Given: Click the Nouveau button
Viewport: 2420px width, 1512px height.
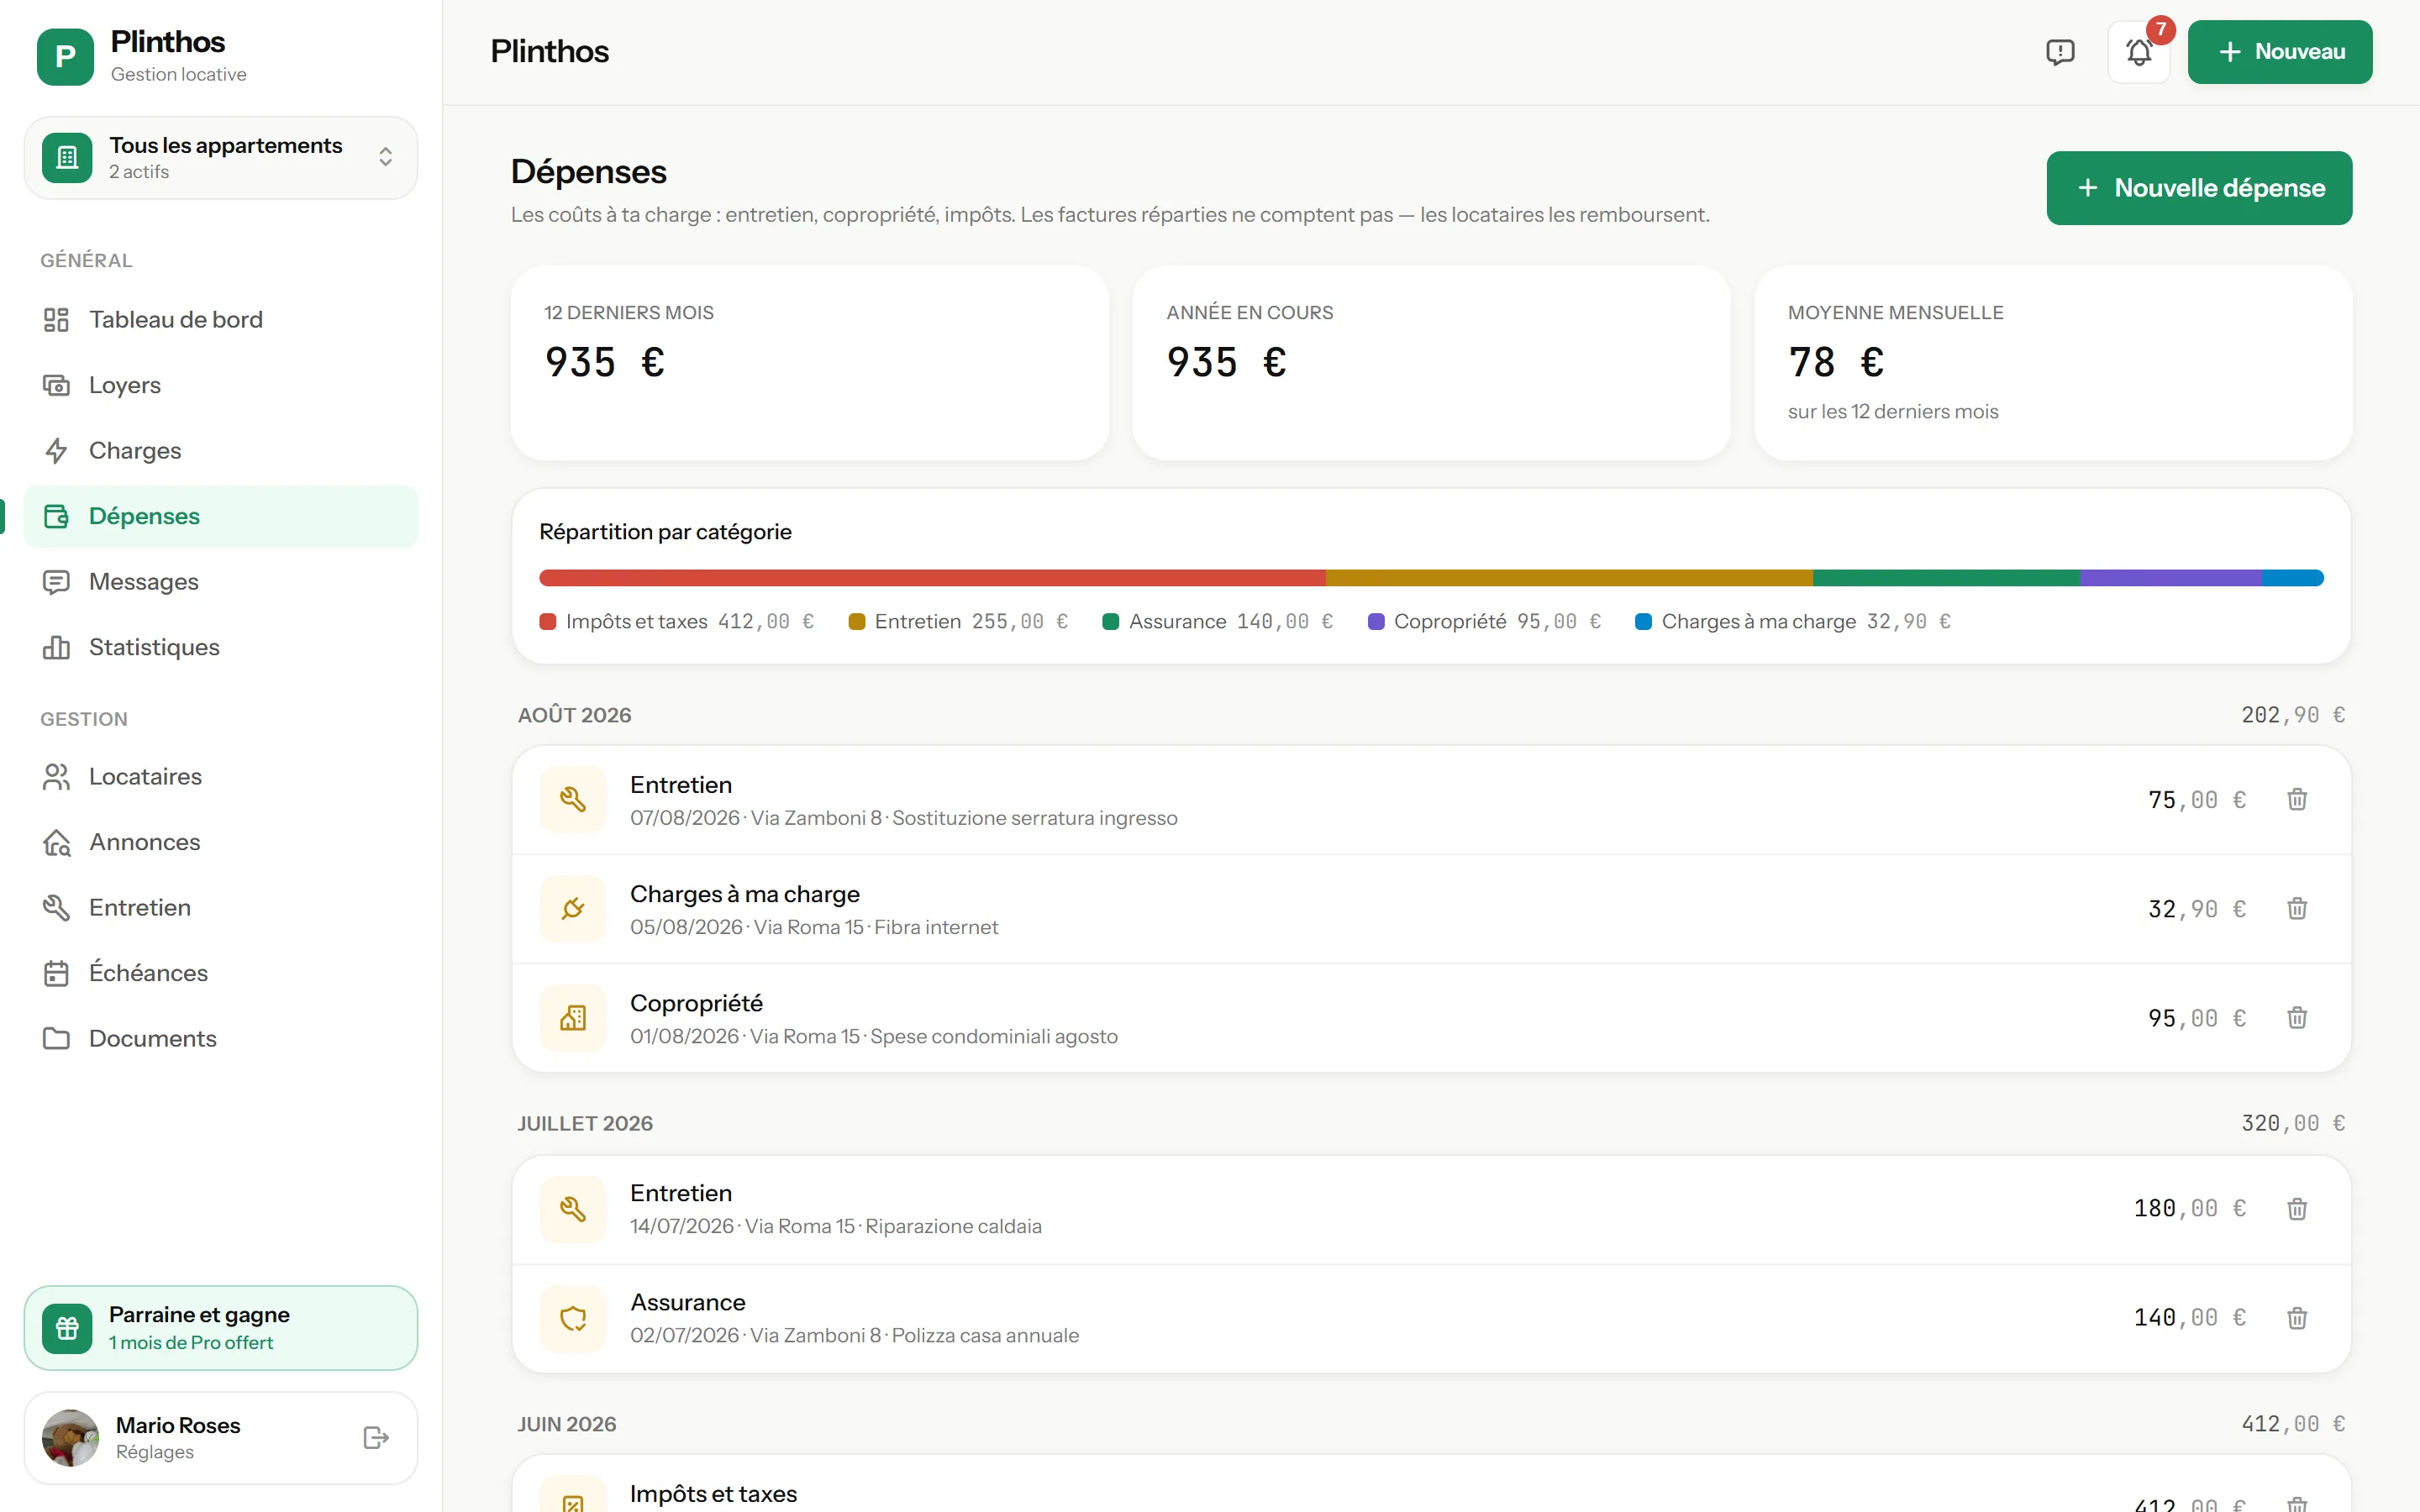Looking at the screenshot, I should 2280,52.
